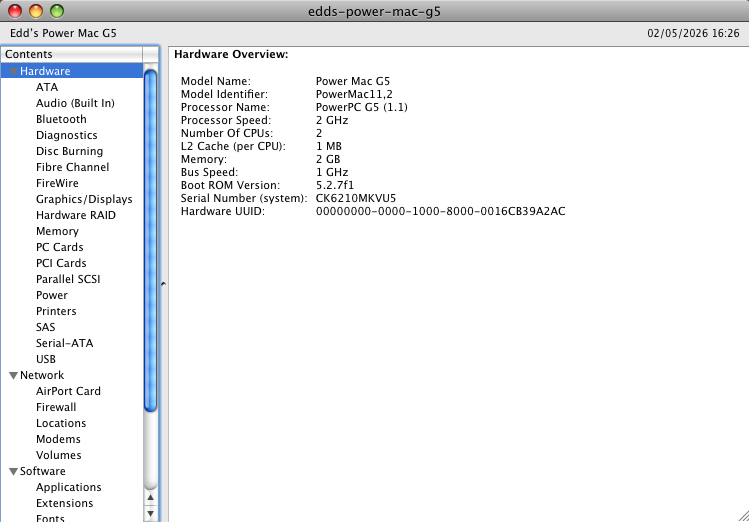Open the Audio (Built In) entry
Viewport: 749px width, 522px height.
[x=75, y=103]
